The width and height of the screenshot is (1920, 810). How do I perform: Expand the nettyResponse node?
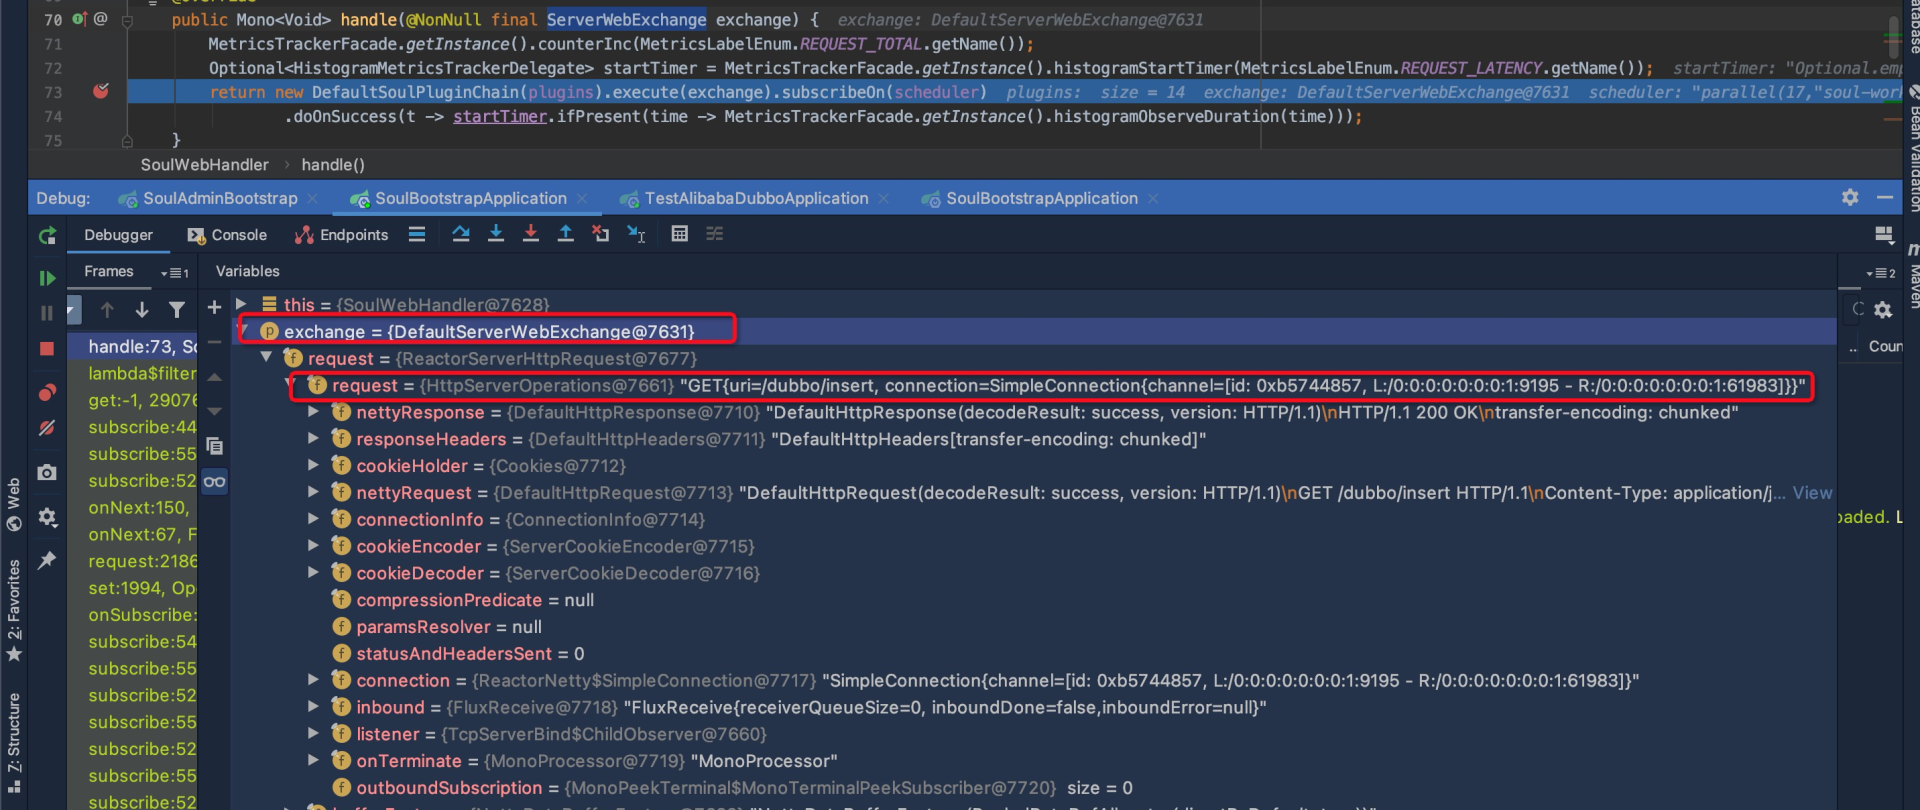[313, 411]
